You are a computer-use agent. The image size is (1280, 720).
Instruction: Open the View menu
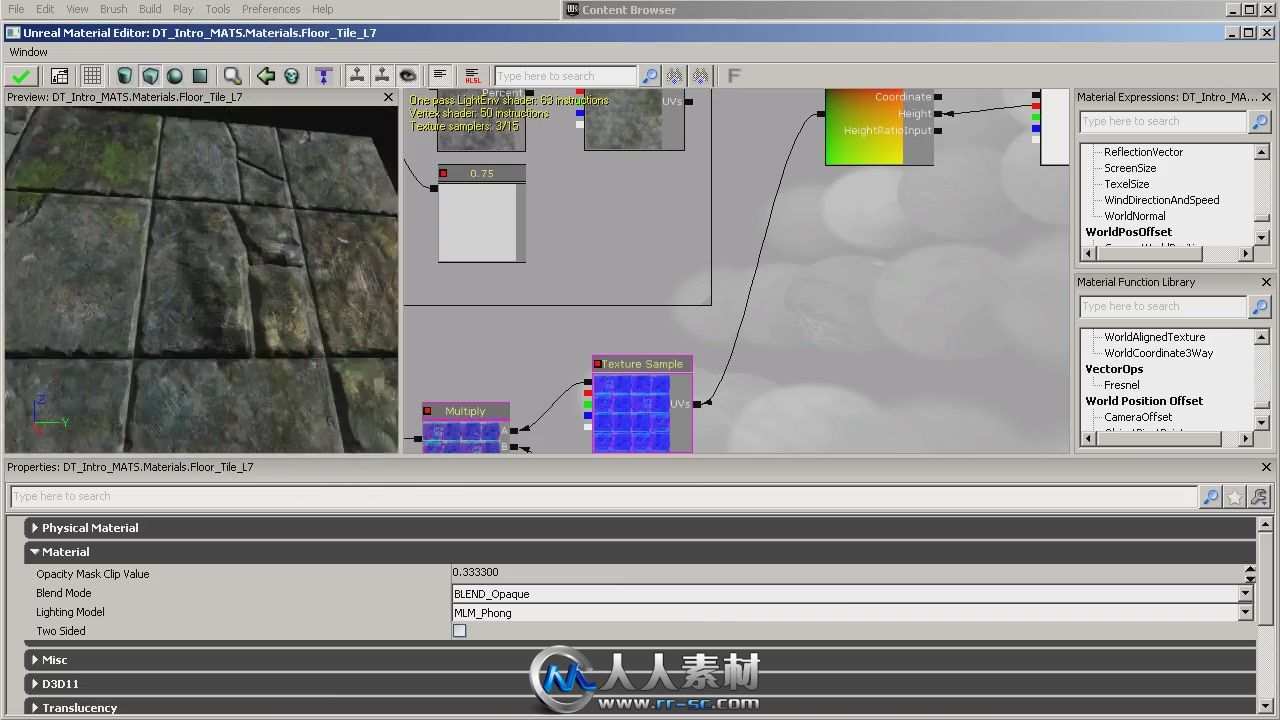[77, 9]
